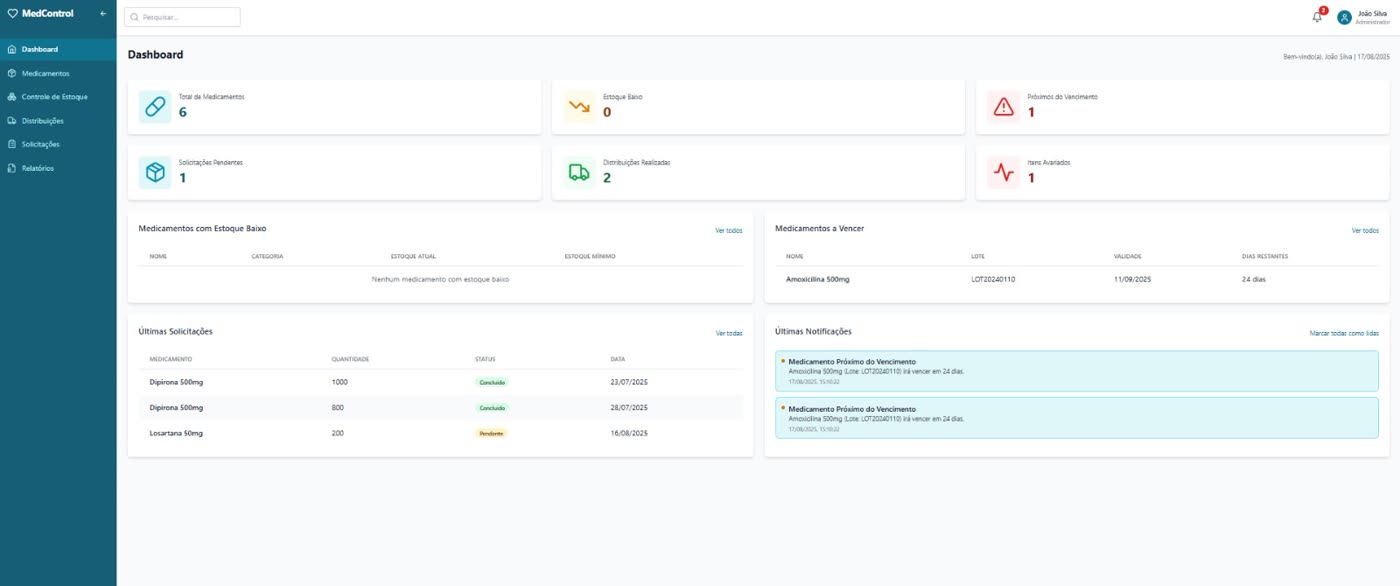Click validity date 11/09/2025
Screen dimensions: 1400x586
coord(1132,279)
